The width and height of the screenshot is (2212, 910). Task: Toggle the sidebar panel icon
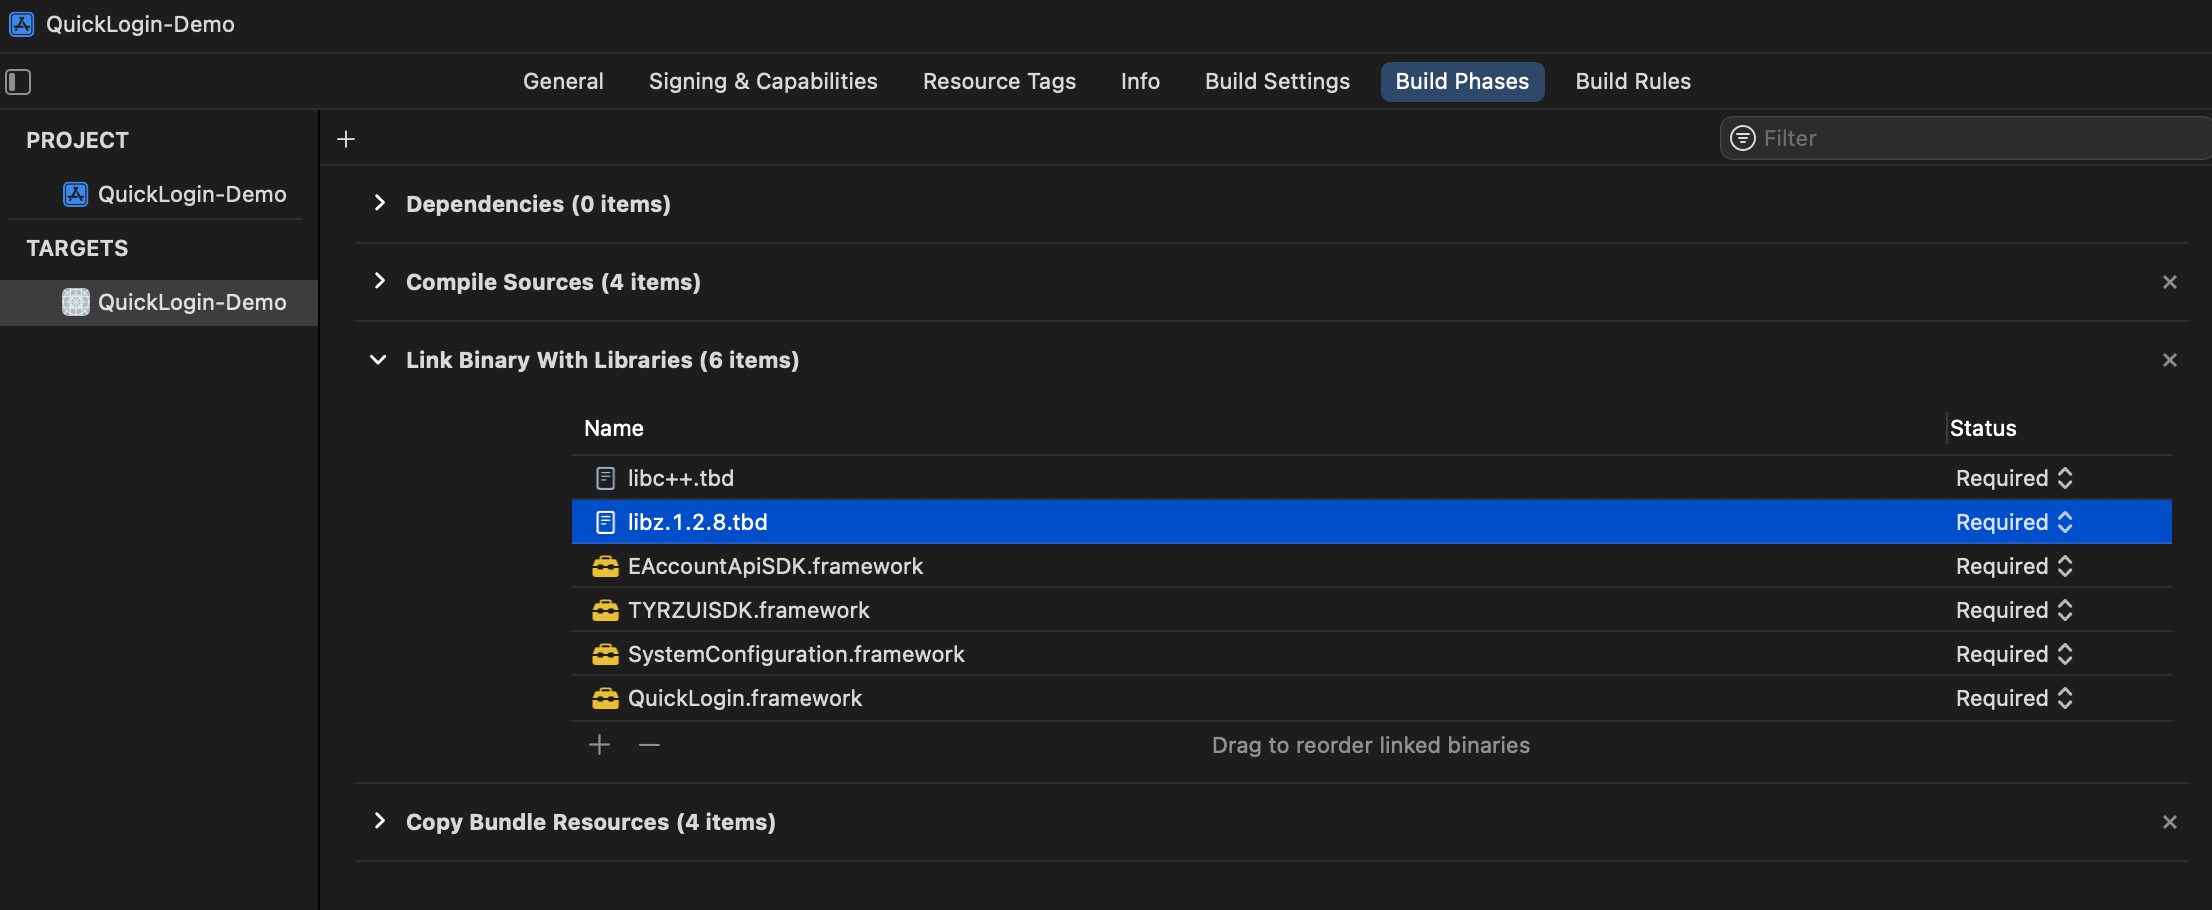(18, 82)
